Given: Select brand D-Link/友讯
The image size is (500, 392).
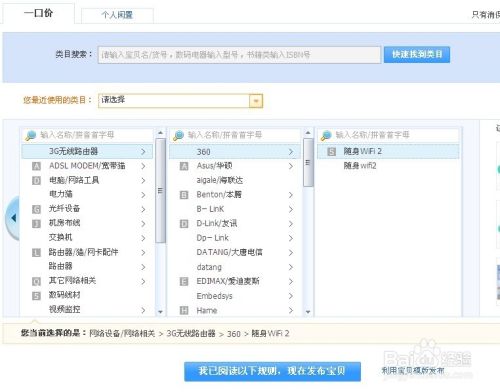Looking at the screenshot, I should tap(235, 224).
